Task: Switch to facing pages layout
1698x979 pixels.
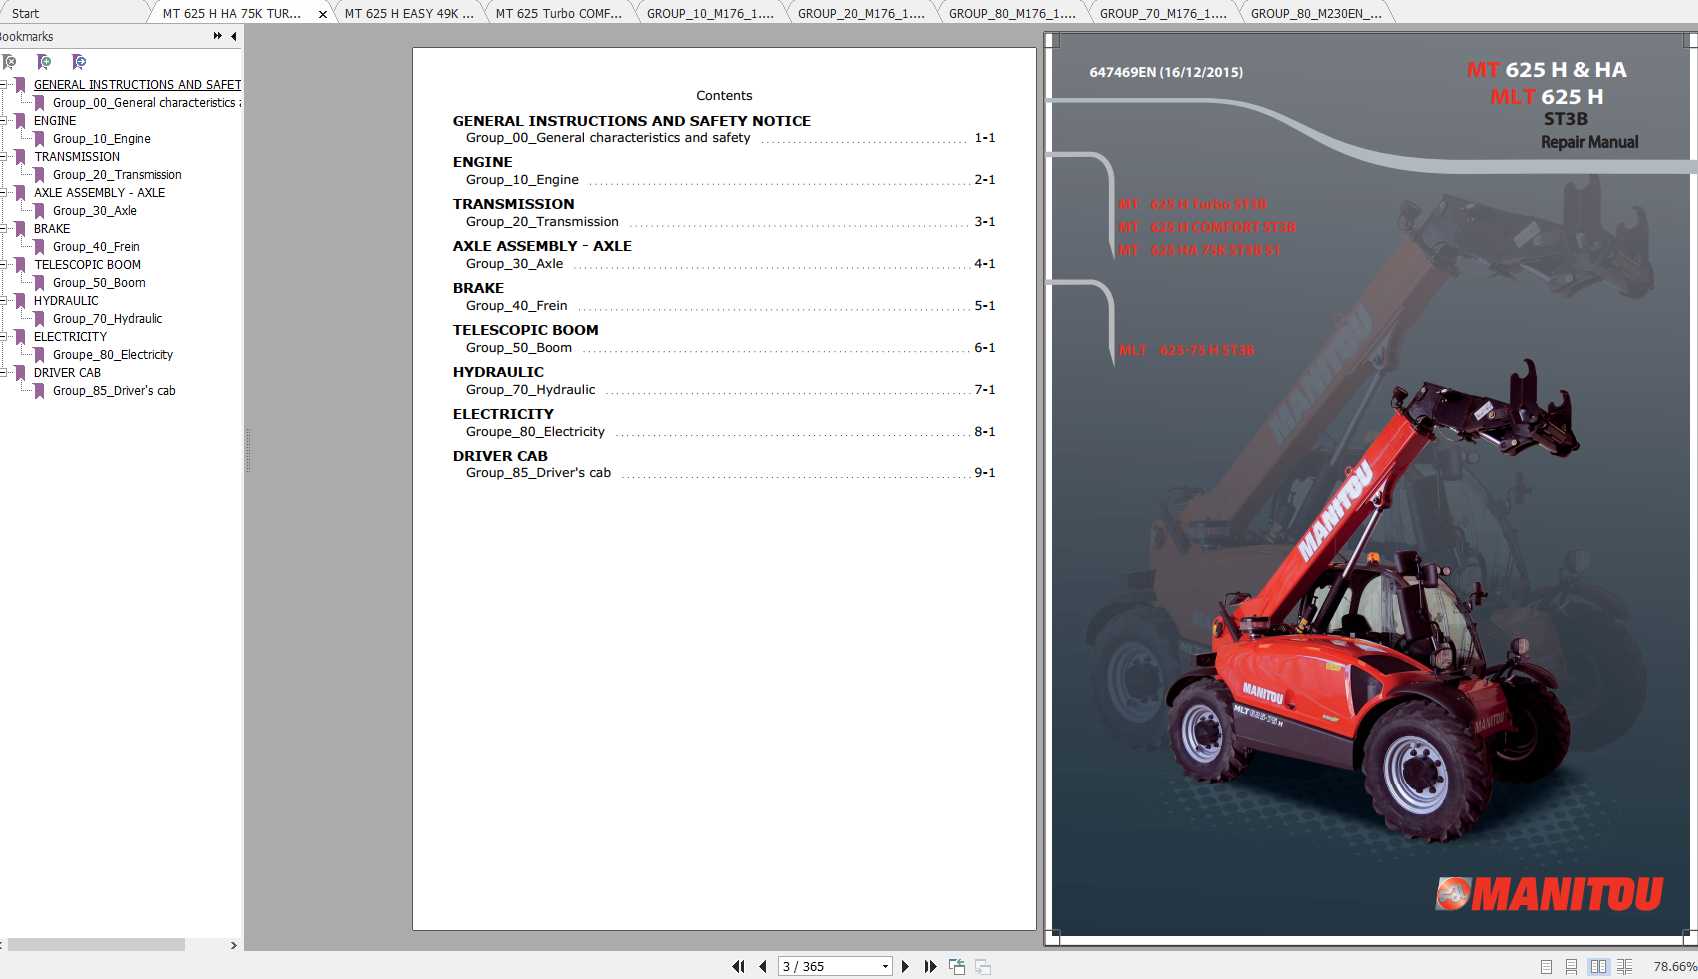Action: (x=1598, y=967)
